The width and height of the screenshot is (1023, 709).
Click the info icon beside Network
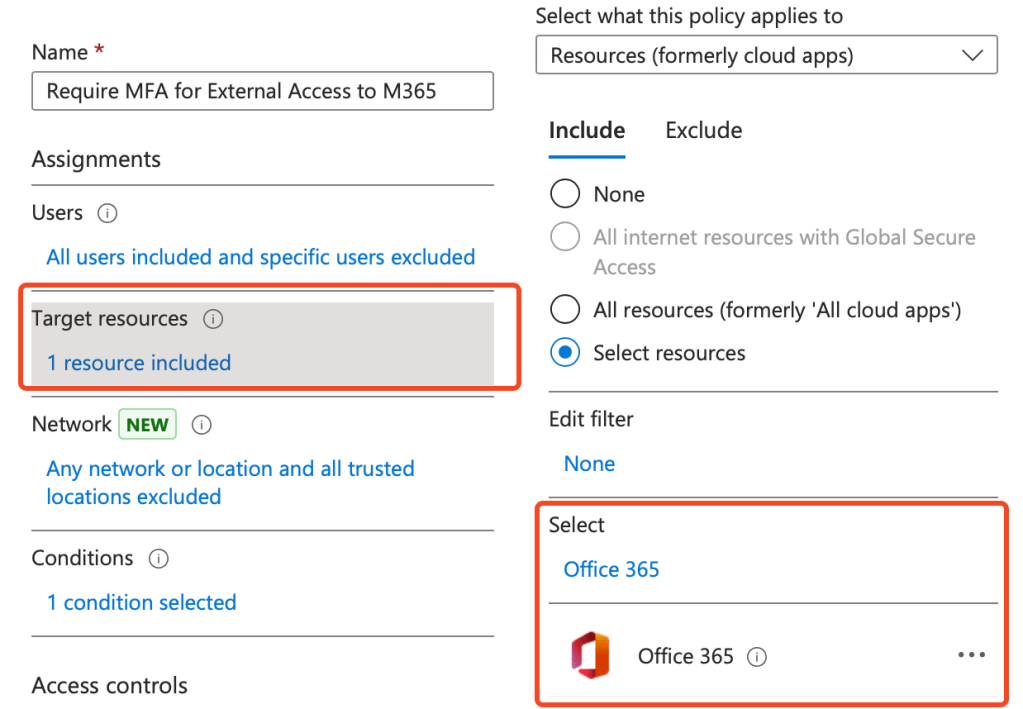pyautogui.click(x=201, y=425)
